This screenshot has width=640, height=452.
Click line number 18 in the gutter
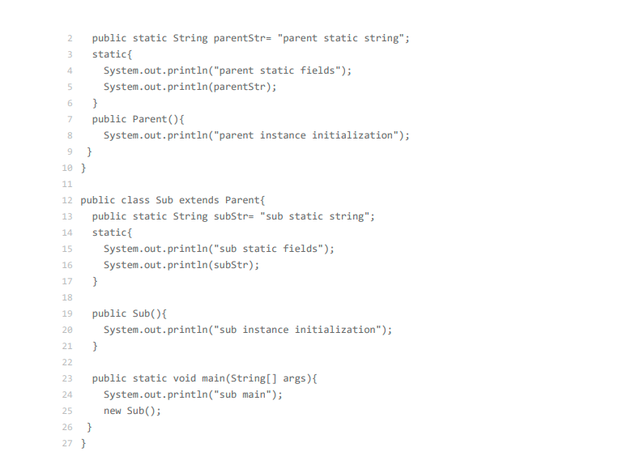point(67,297)
